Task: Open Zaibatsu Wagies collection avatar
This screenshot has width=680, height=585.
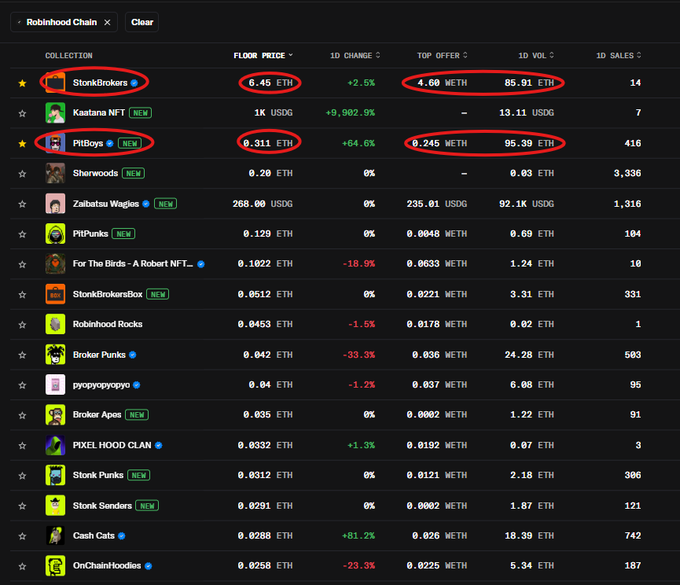Action: coord(56,203)
